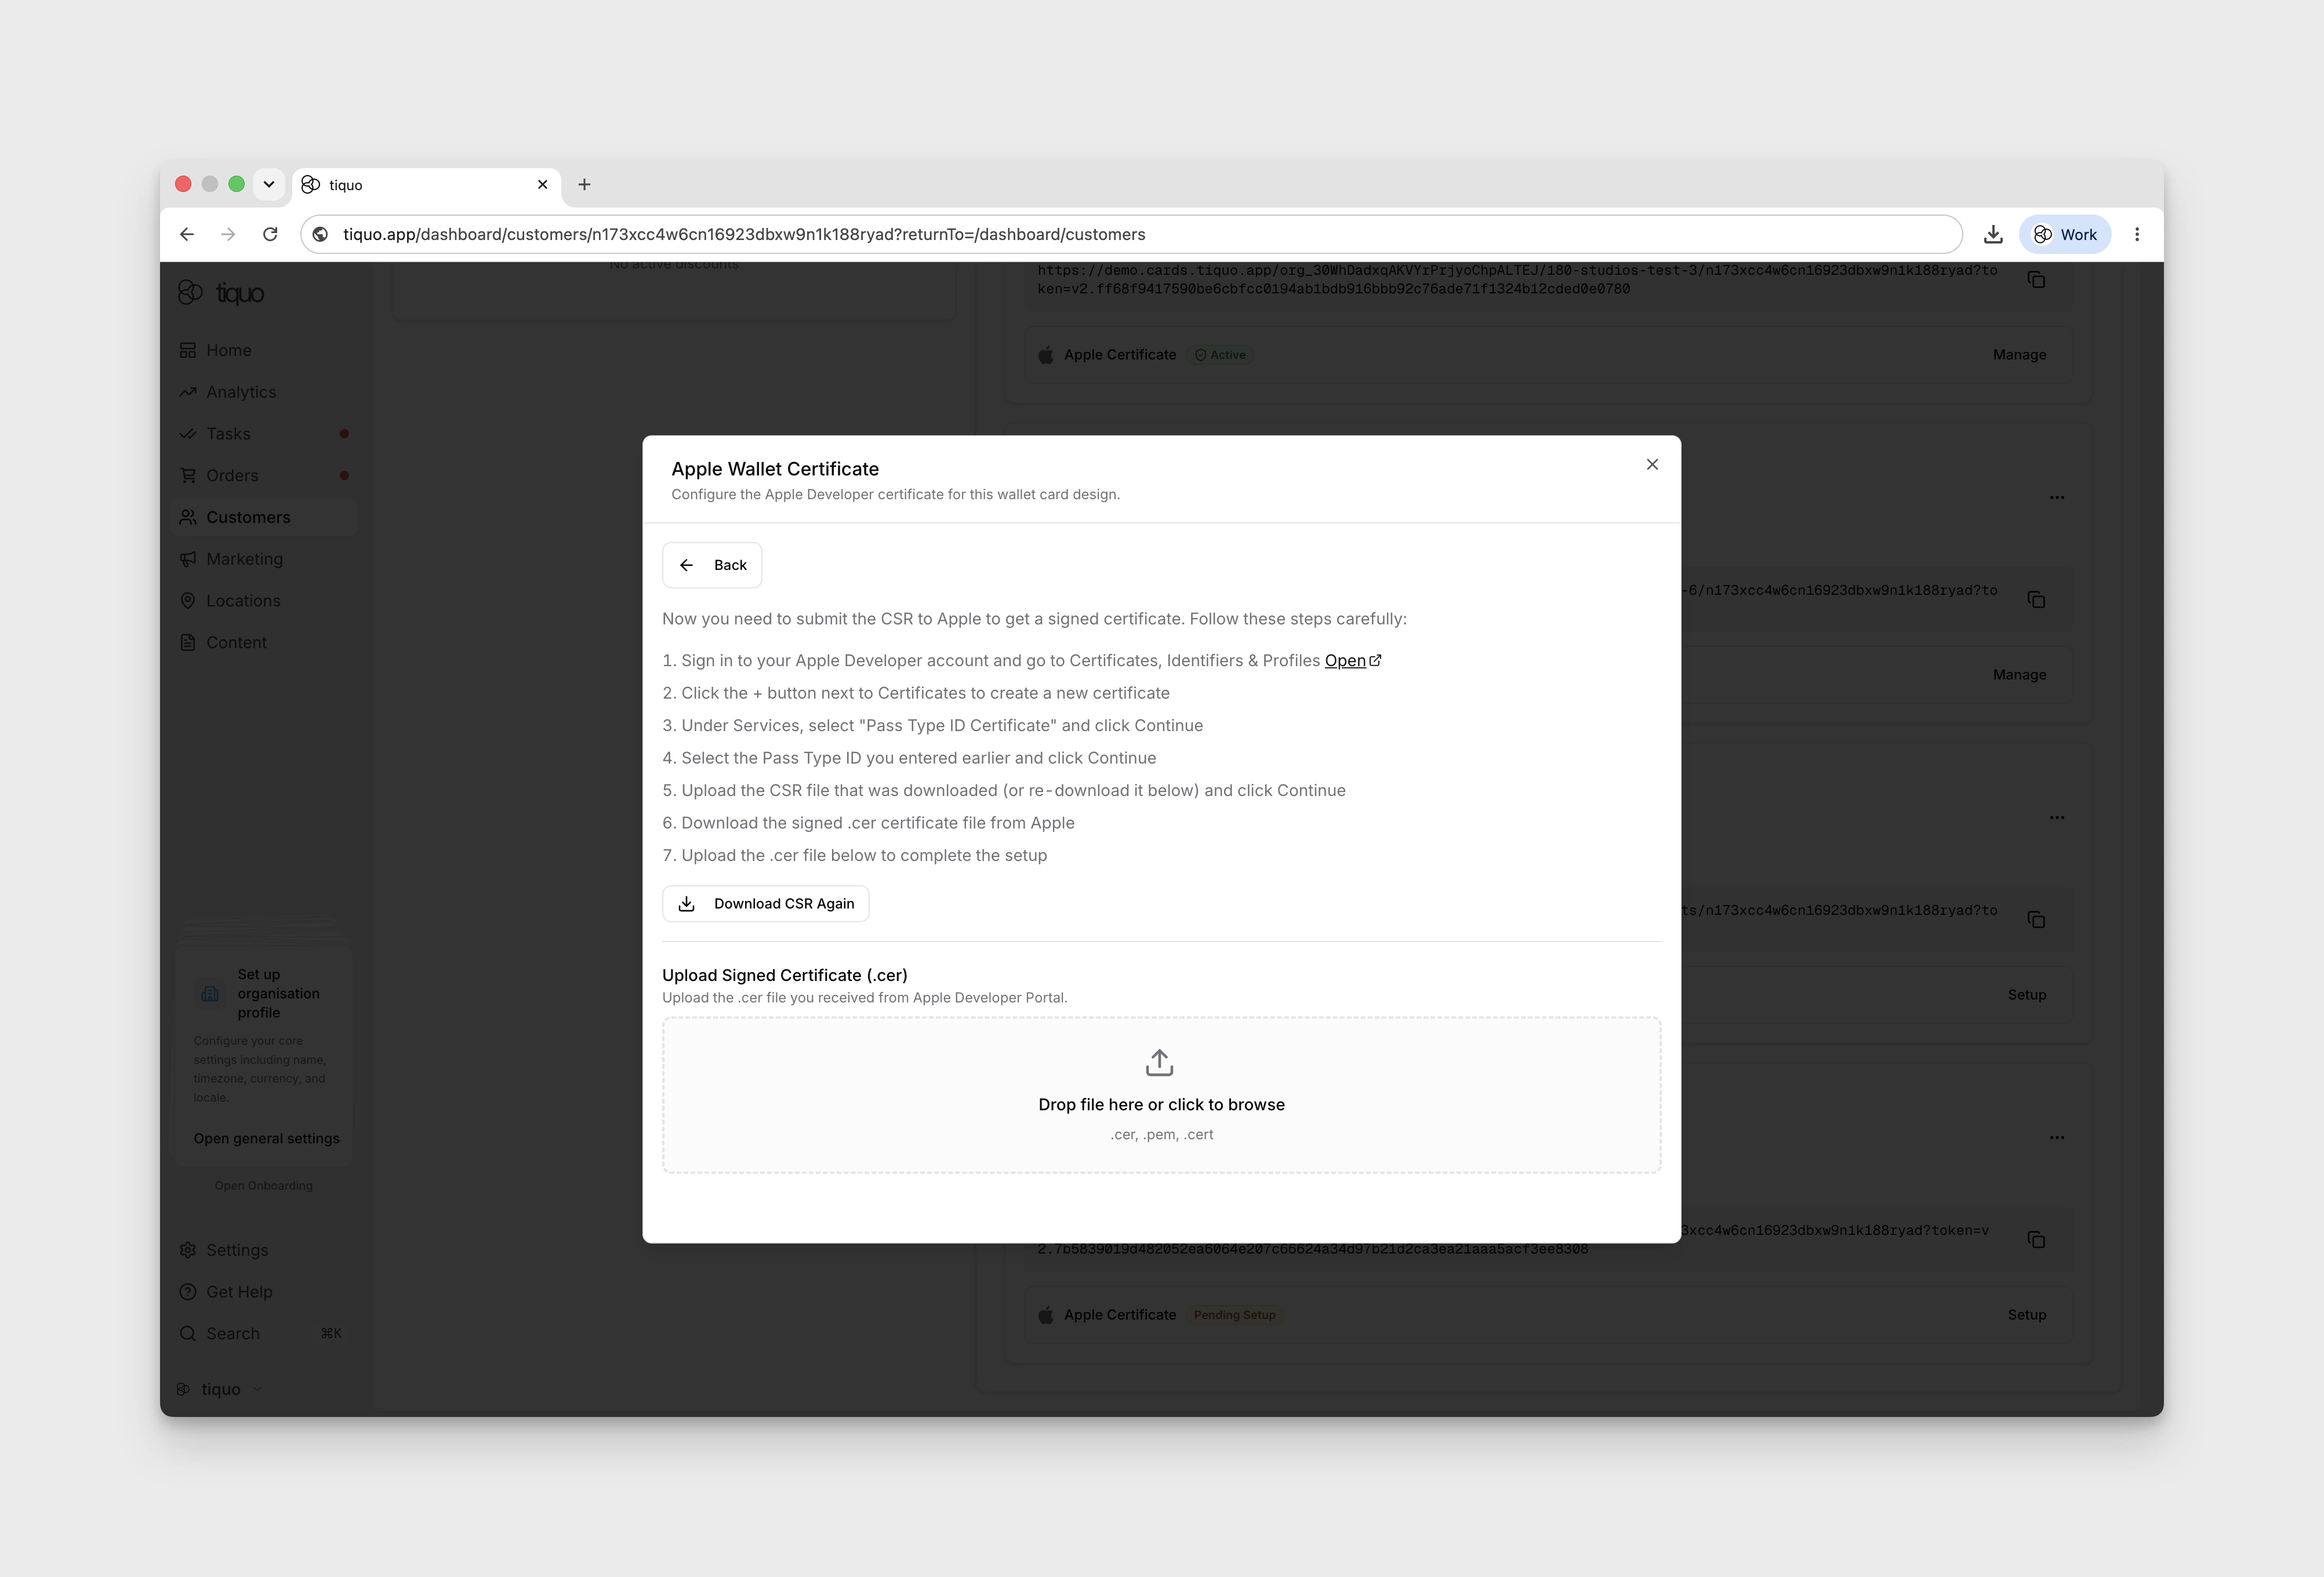Click the Active status badge
The image size is (2324, 1577).
click(1220, 355)
